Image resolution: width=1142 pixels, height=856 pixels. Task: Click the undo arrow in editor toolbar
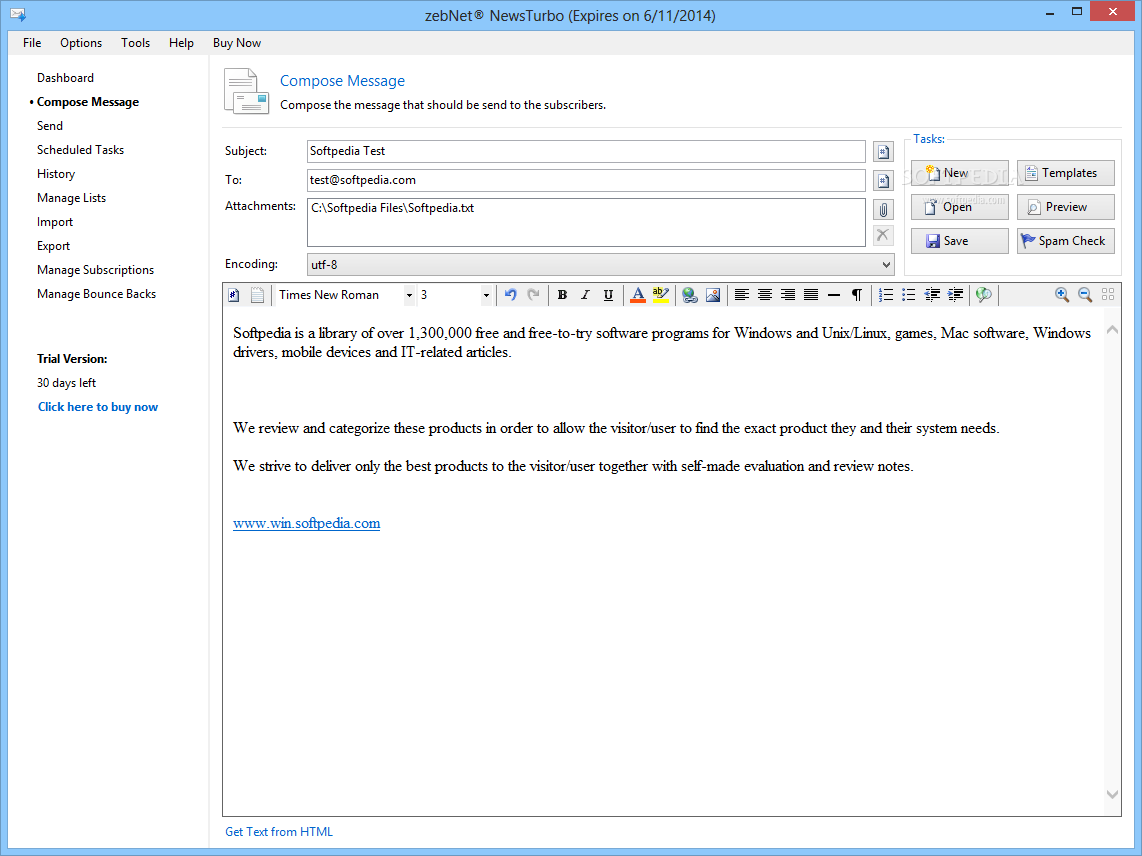[x=511, y=294]
